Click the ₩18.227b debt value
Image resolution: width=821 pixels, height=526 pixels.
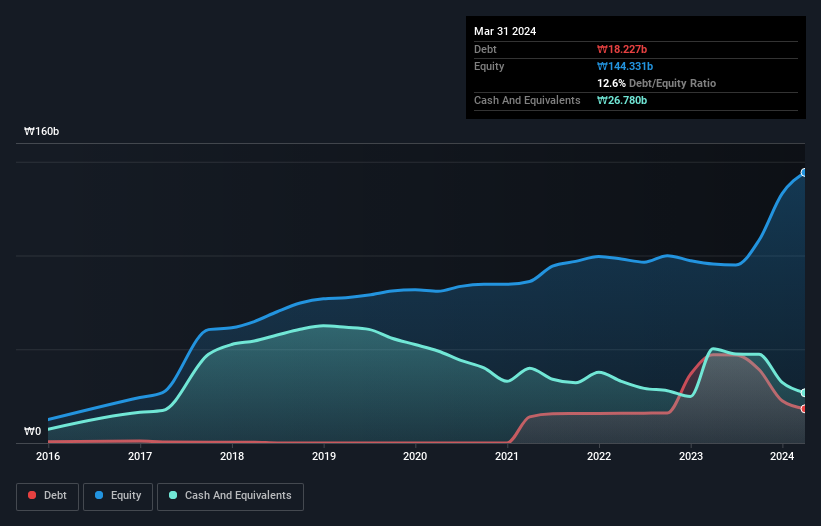pyautogui.click(x=622, y=49)
